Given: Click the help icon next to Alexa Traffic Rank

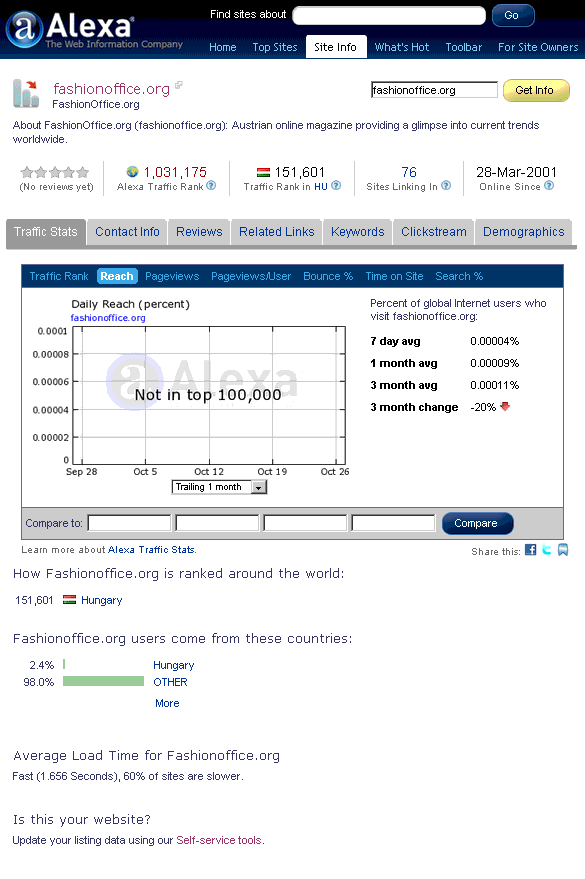Looking at the screenshot, I should click(x=211, y=186).
